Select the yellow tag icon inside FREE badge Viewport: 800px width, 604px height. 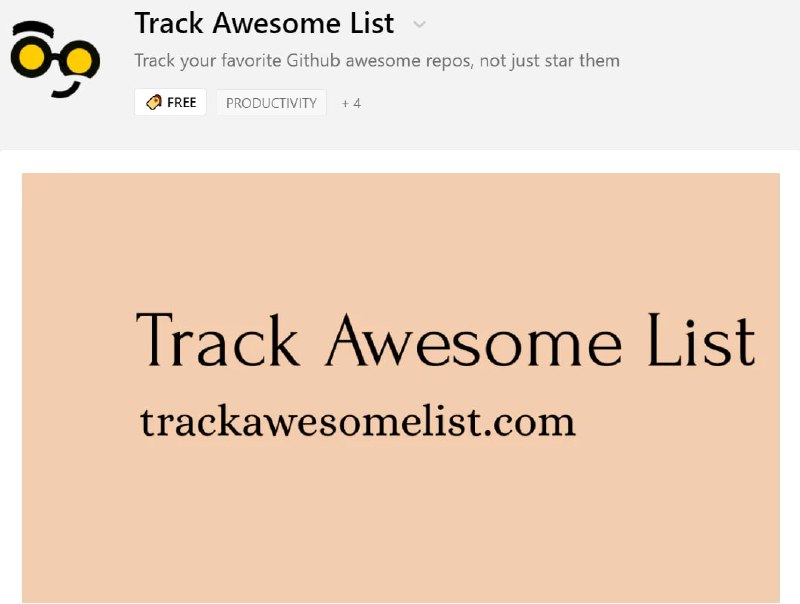pyautogui.click(x=153, y=101)
